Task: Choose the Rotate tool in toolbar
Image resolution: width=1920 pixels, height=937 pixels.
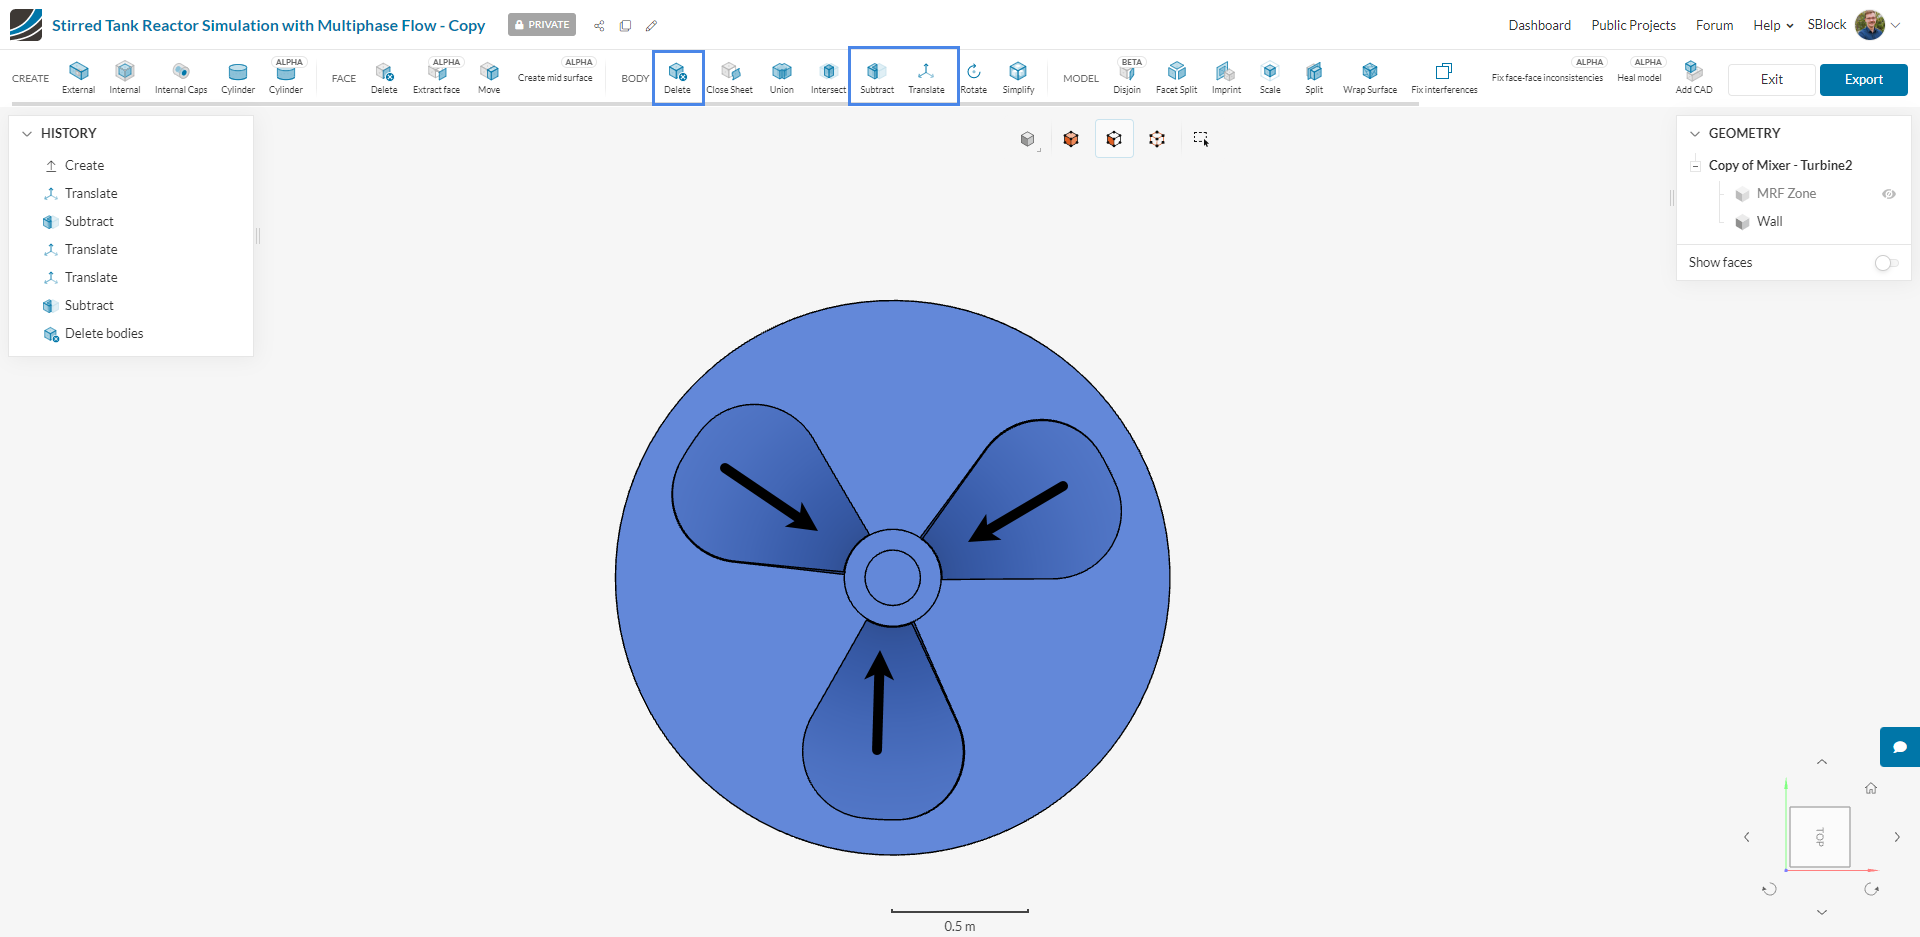Action: tap(973, 77)
